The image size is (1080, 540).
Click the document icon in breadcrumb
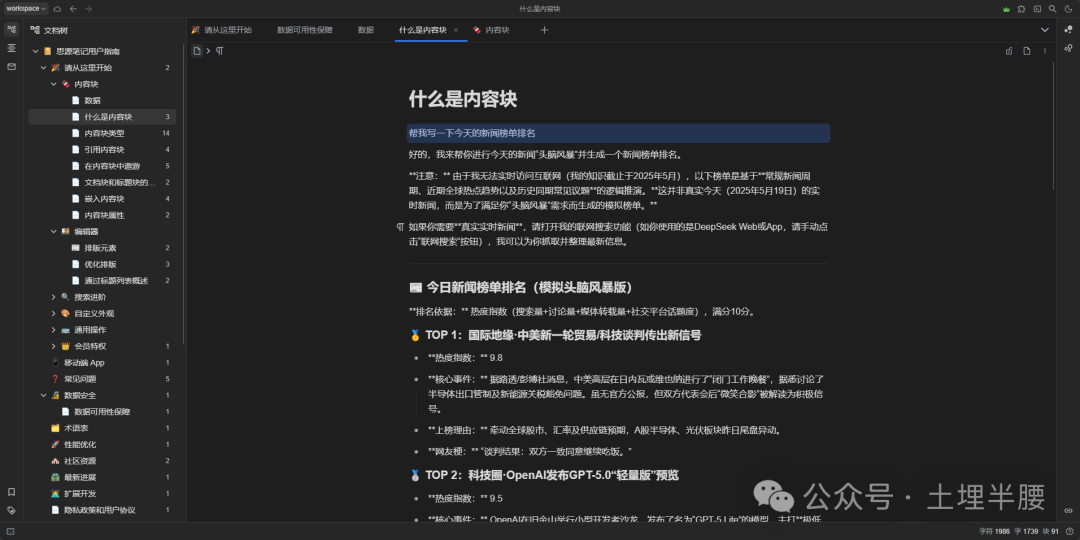(196, 51)
